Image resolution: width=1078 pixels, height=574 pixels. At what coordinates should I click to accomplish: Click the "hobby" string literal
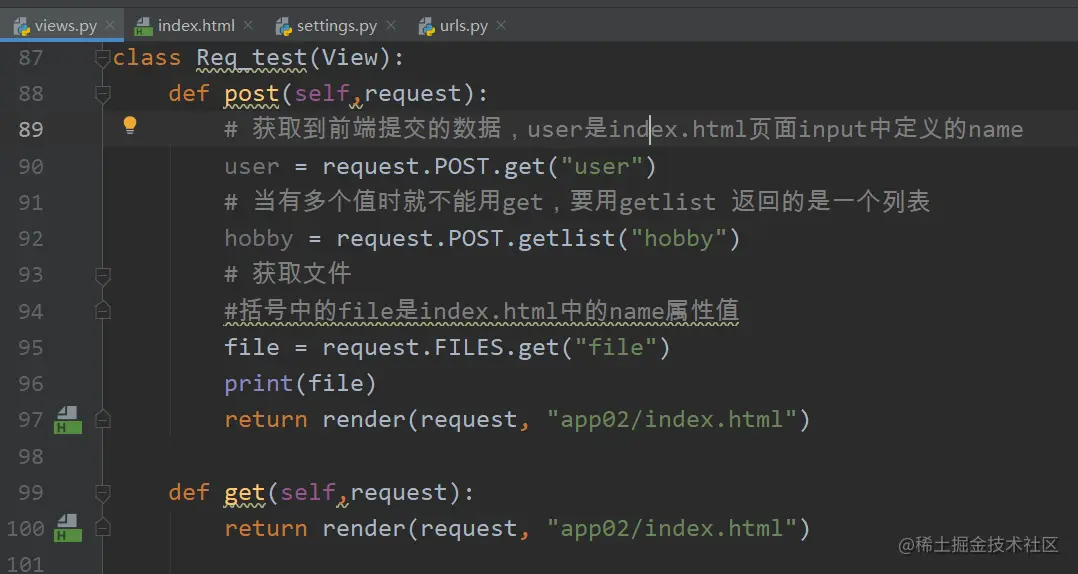(679, 239)
